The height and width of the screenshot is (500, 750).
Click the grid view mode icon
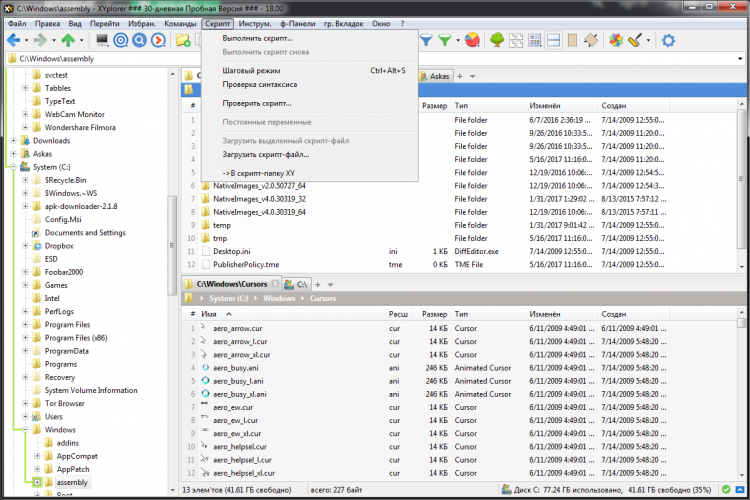(535, 40)
